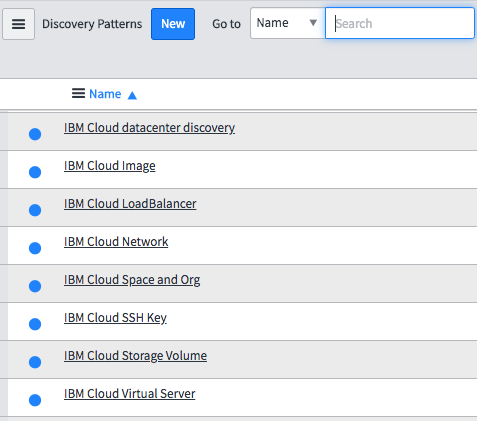Viewport: 477px width, 421px height.
Task: Open IBM Cloud Network pattern
Action: tap(116, 242)
